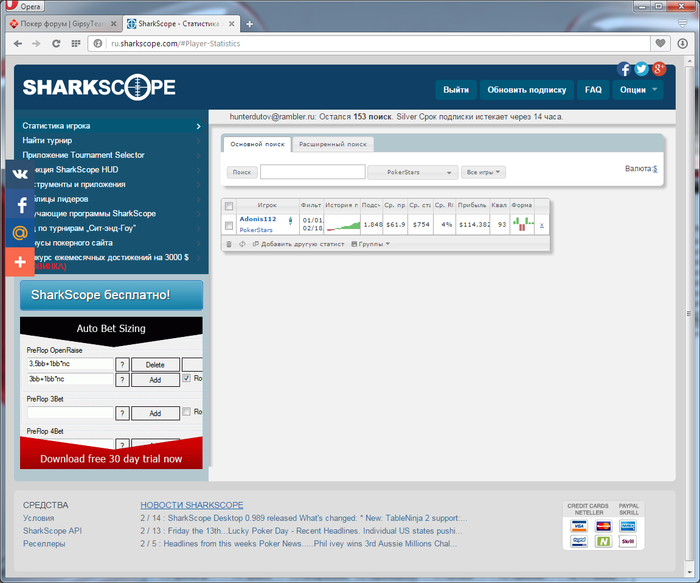
Task: Click Delete button in Auto Bet Sizing
Action: click(155, 365)
